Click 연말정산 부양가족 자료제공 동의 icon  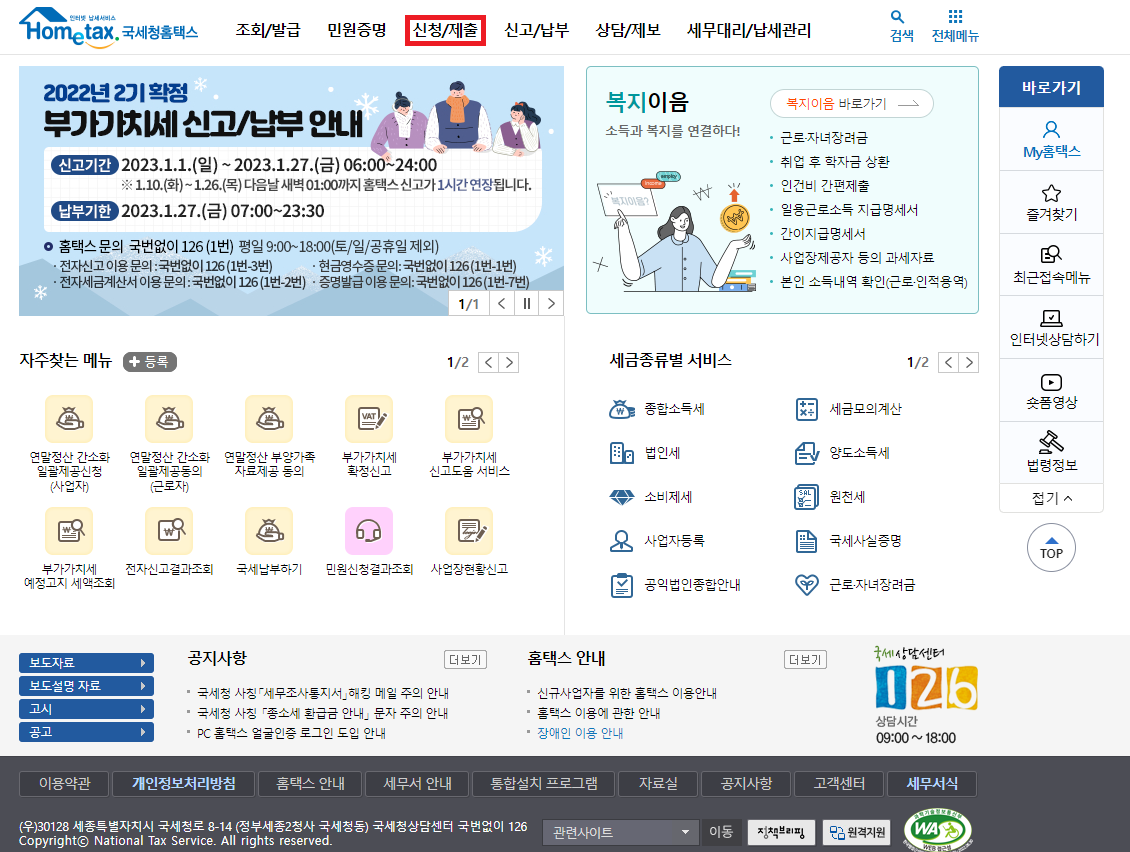[x=269, y=419]
